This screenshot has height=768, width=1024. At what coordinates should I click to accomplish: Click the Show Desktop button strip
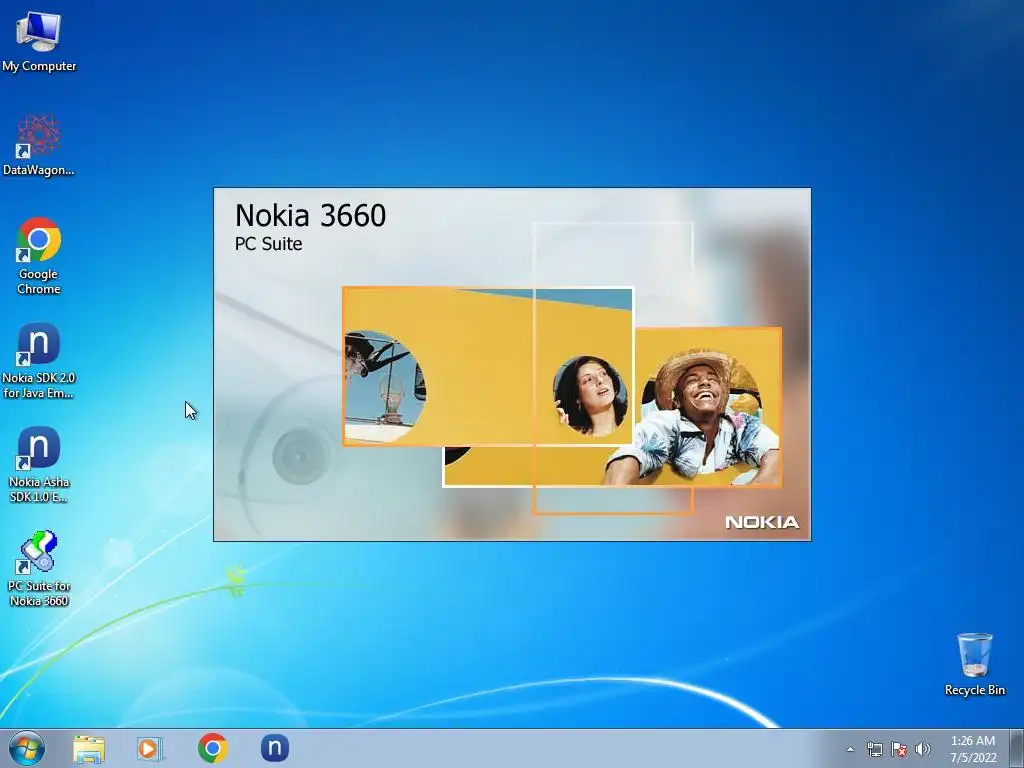click(1017, 748)
